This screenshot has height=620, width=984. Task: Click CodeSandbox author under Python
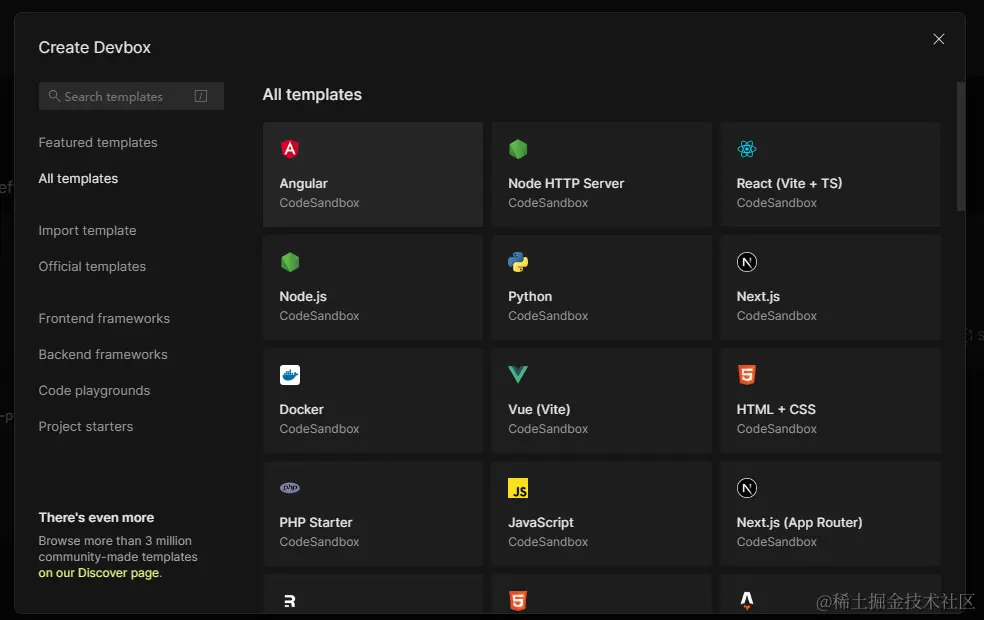548,316
